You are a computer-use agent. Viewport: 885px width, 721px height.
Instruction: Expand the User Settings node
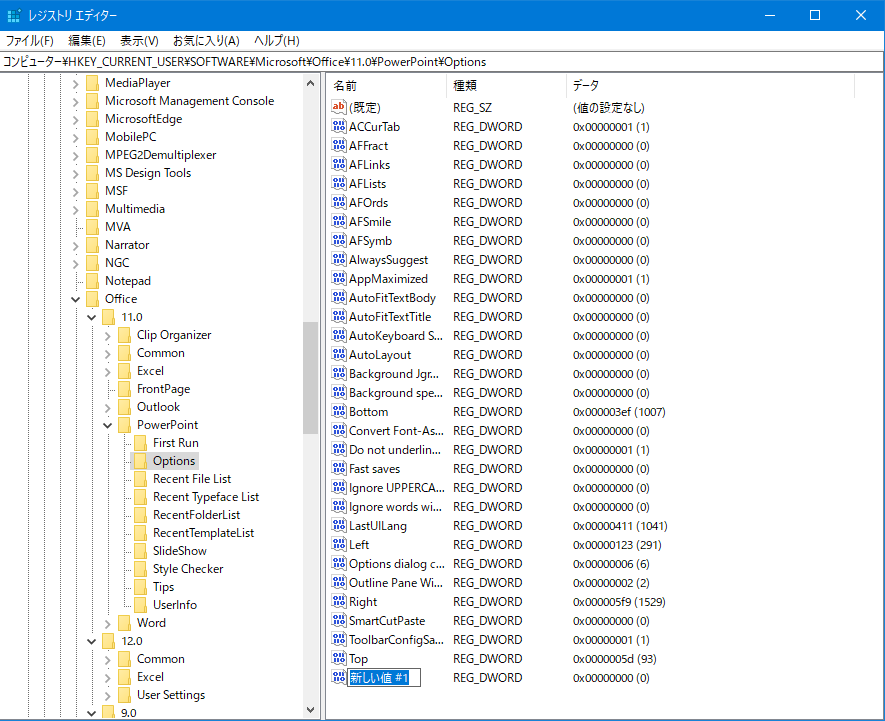click(107, 695)
